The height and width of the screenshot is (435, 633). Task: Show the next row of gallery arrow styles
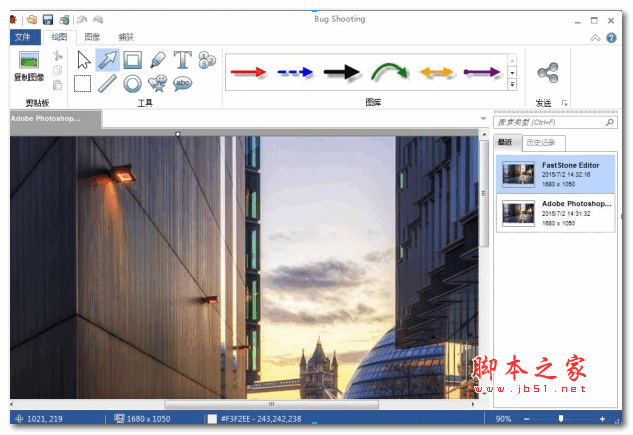pyautogui.click(x=512, y=73)
